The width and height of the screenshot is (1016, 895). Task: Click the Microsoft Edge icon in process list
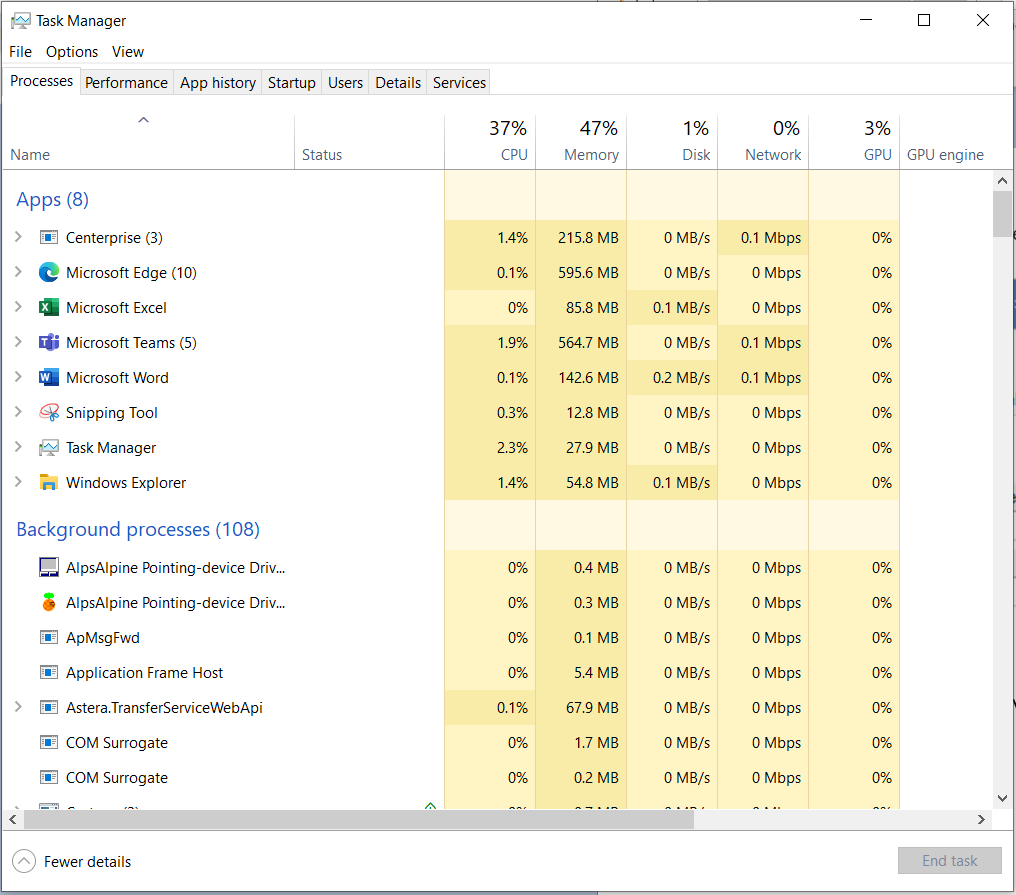48,272
